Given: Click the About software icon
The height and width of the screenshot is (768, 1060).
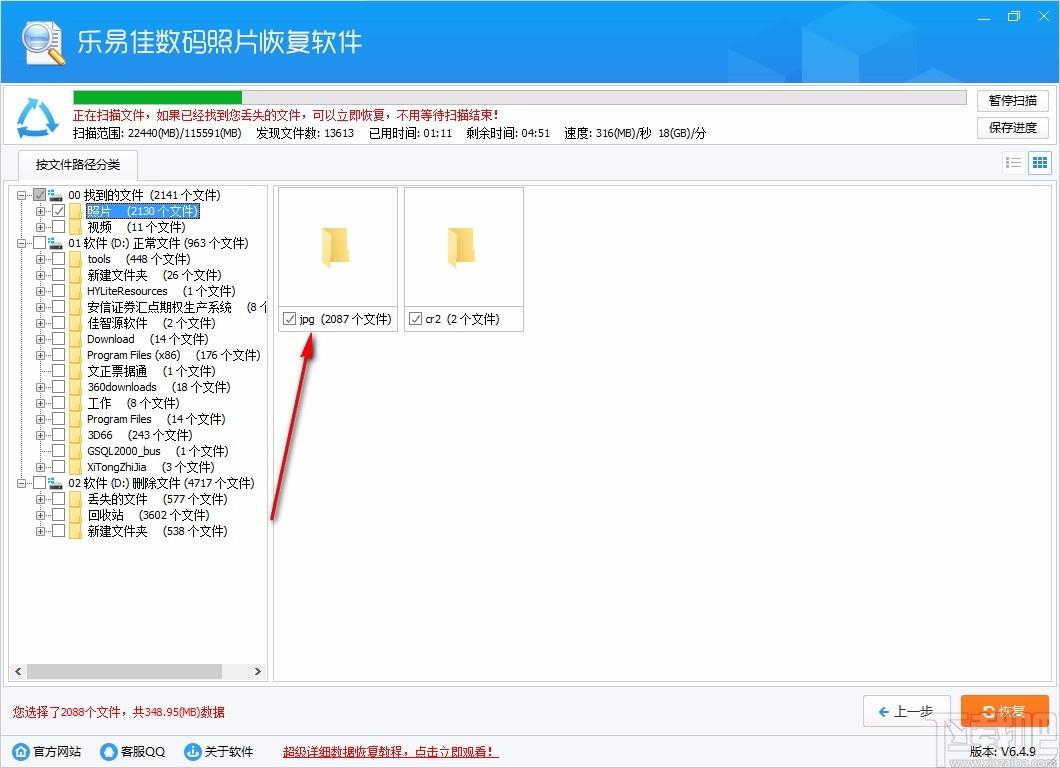Looking at the screenshot, I should pyautogui.click(x=193, y=751).
